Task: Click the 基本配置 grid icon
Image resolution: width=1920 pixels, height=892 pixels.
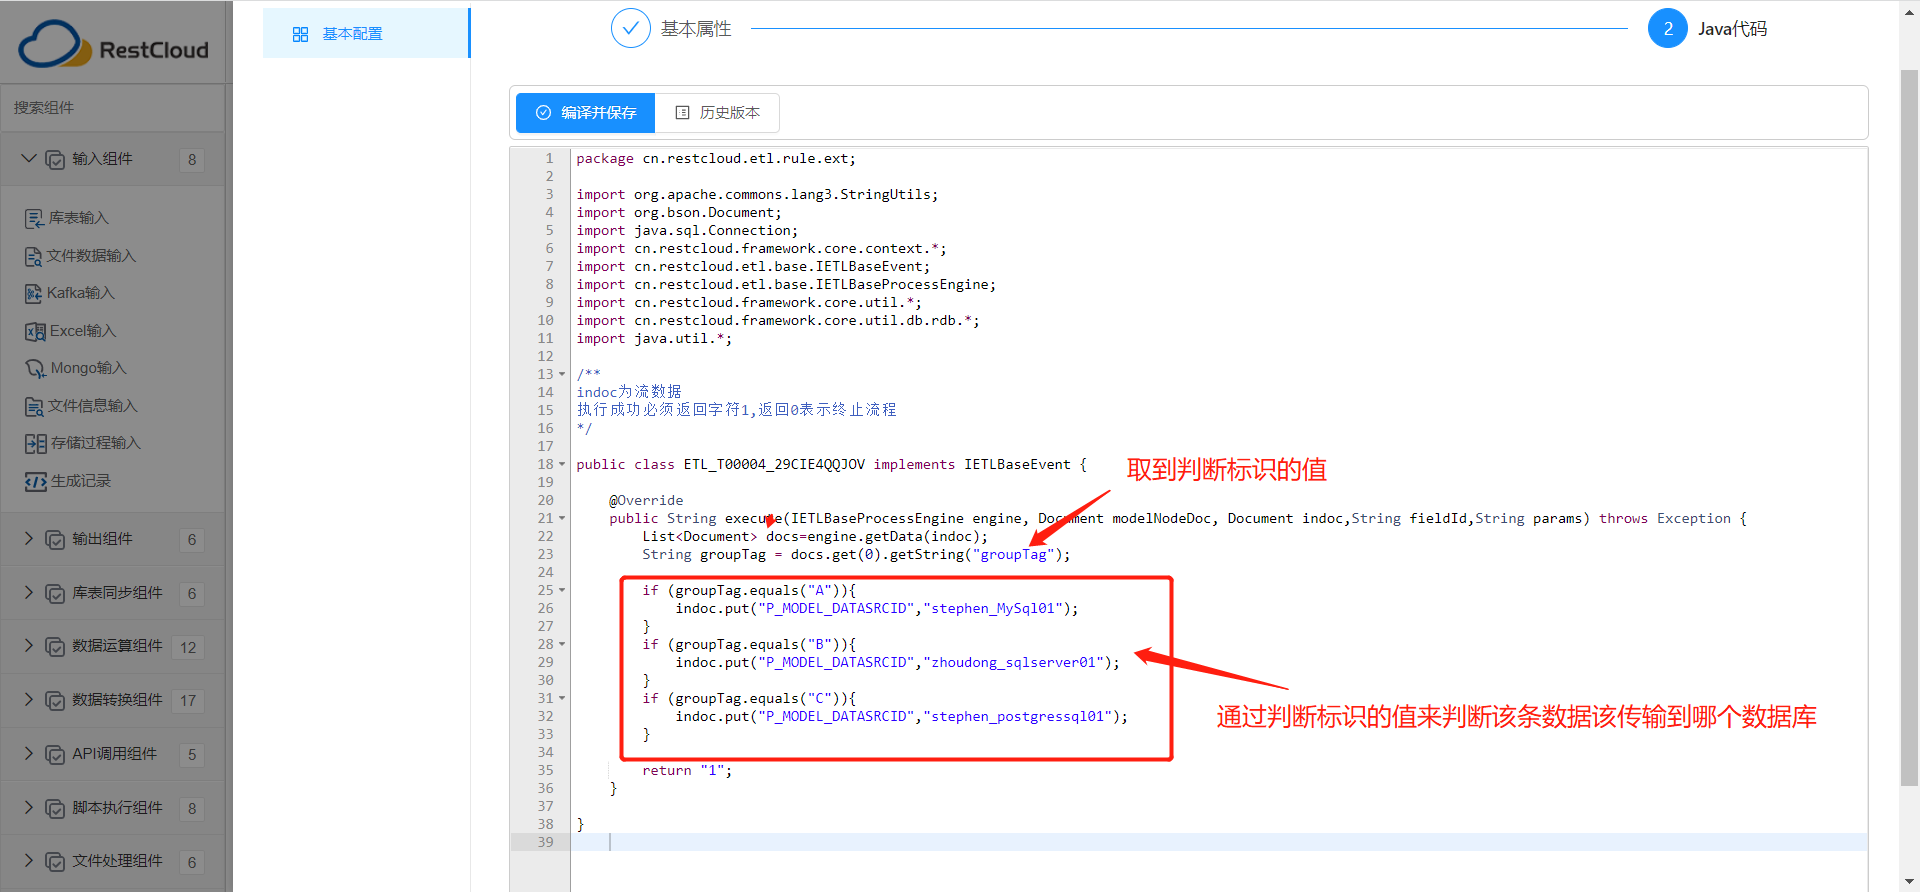Action: (x=300, y=34)
